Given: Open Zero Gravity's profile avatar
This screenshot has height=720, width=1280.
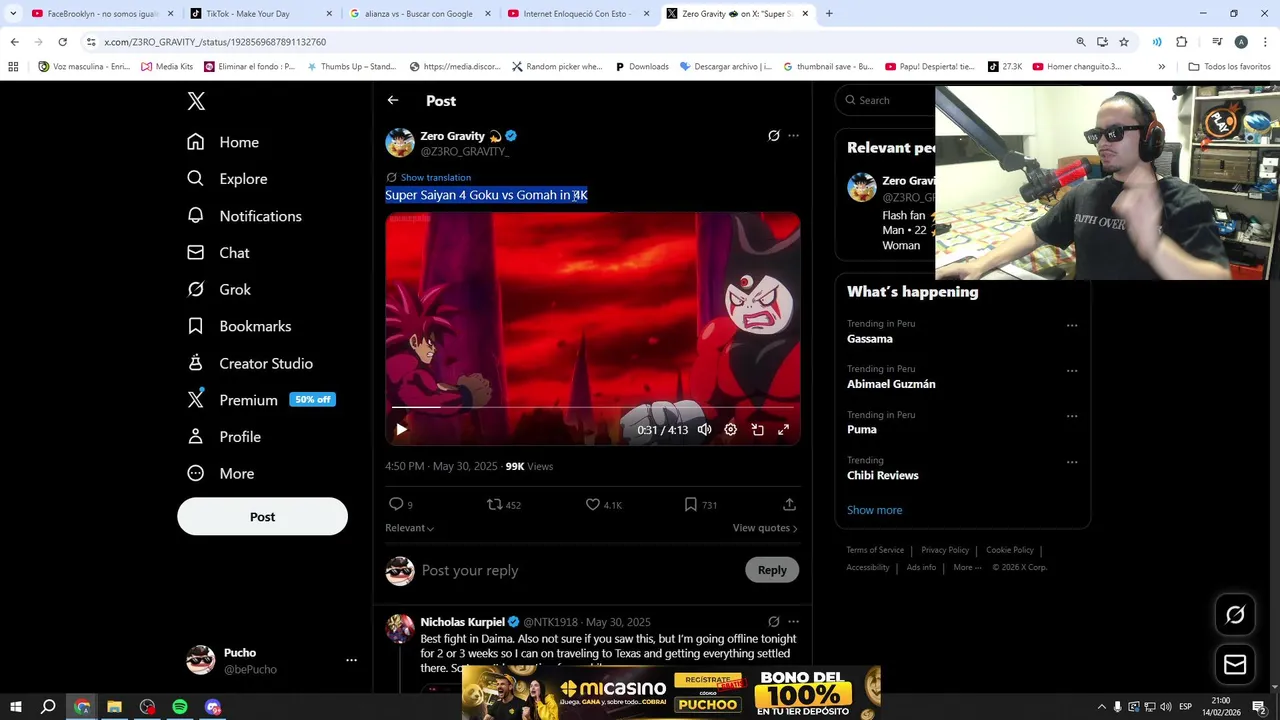Looking at the screenshot, I should [x=400, y=143].
